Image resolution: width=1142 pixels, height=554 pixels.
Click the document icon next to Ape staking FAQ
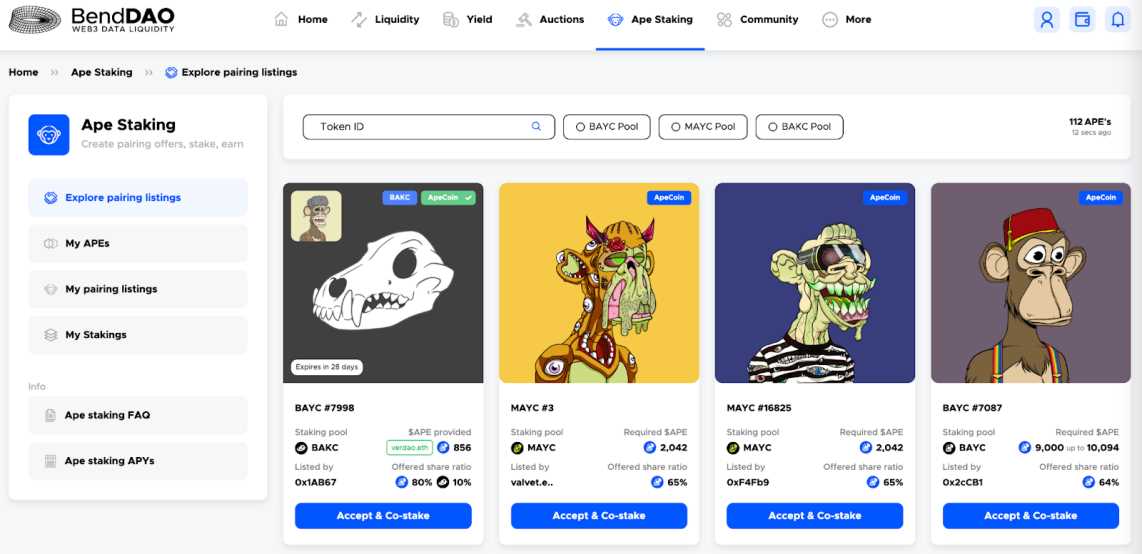pos(50,415)
